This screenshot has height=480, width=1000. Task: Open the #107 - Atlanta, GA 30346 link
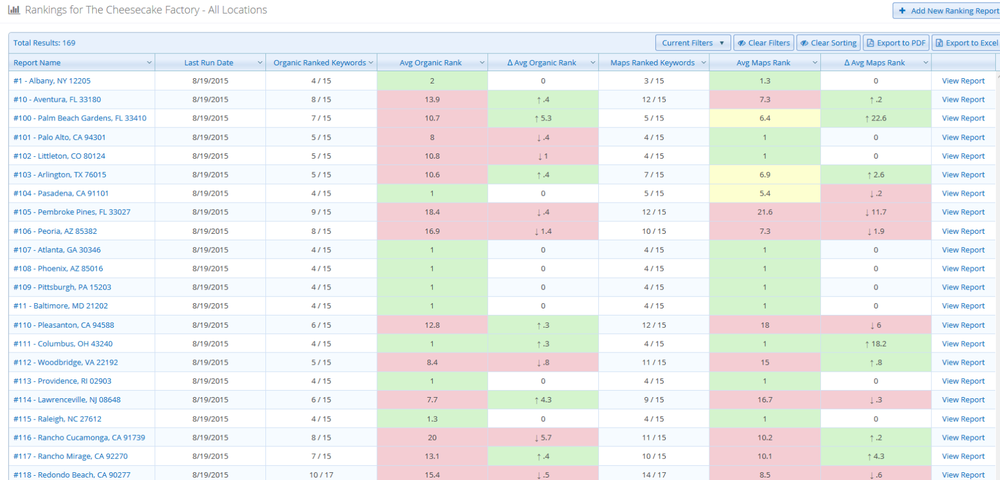57,250
